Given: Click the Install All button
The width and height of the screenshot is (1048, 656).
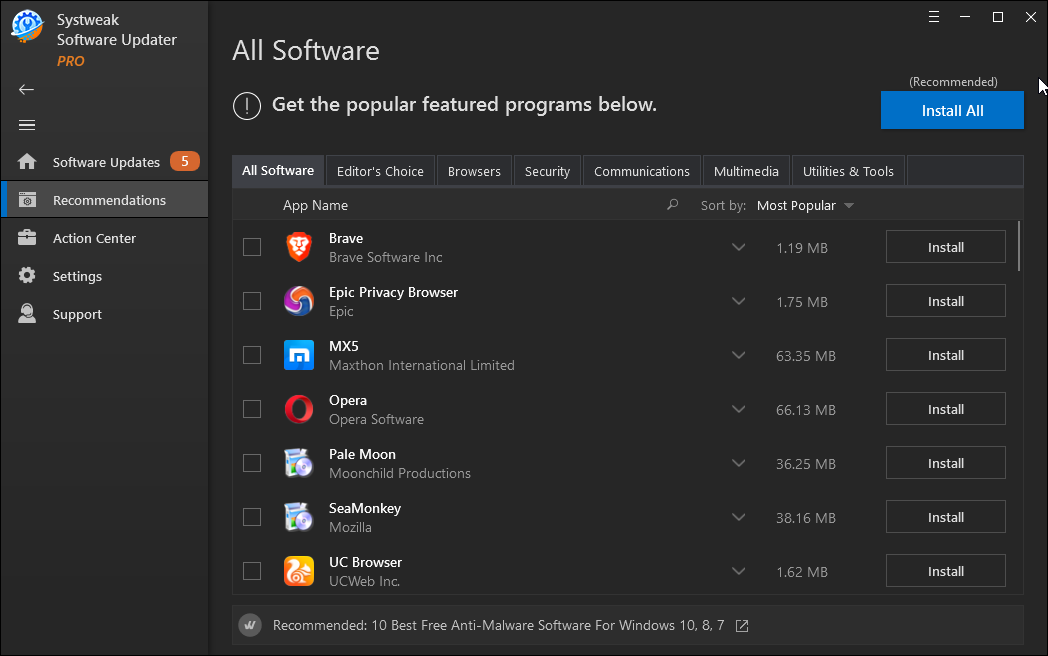Looking at the screenshot, I should [x=952, y=110].
